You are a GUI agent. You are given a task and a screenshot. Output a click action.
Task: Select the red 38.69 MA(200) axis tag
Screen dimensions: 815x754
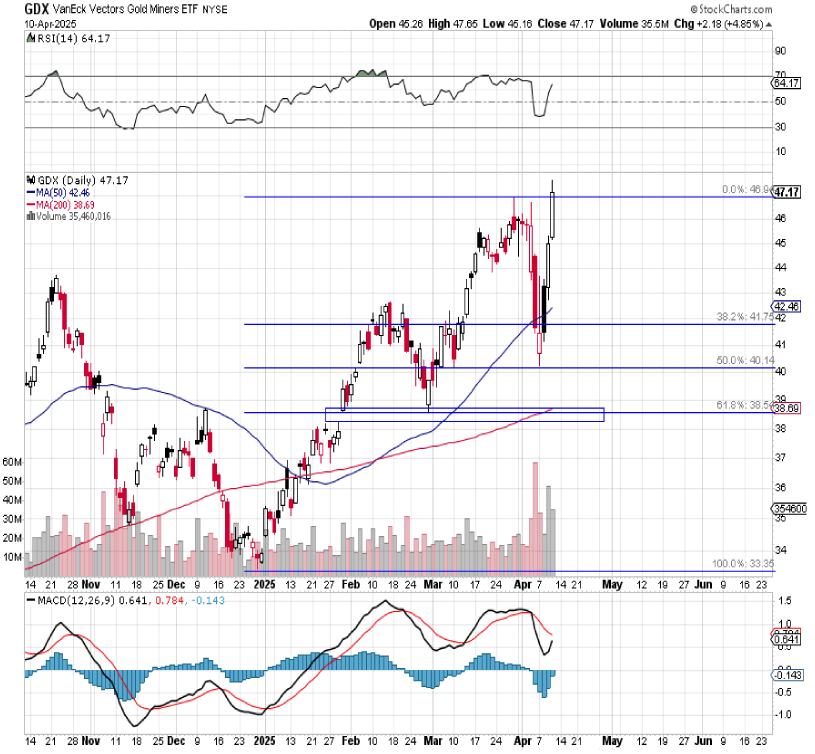tap(788, 409)
